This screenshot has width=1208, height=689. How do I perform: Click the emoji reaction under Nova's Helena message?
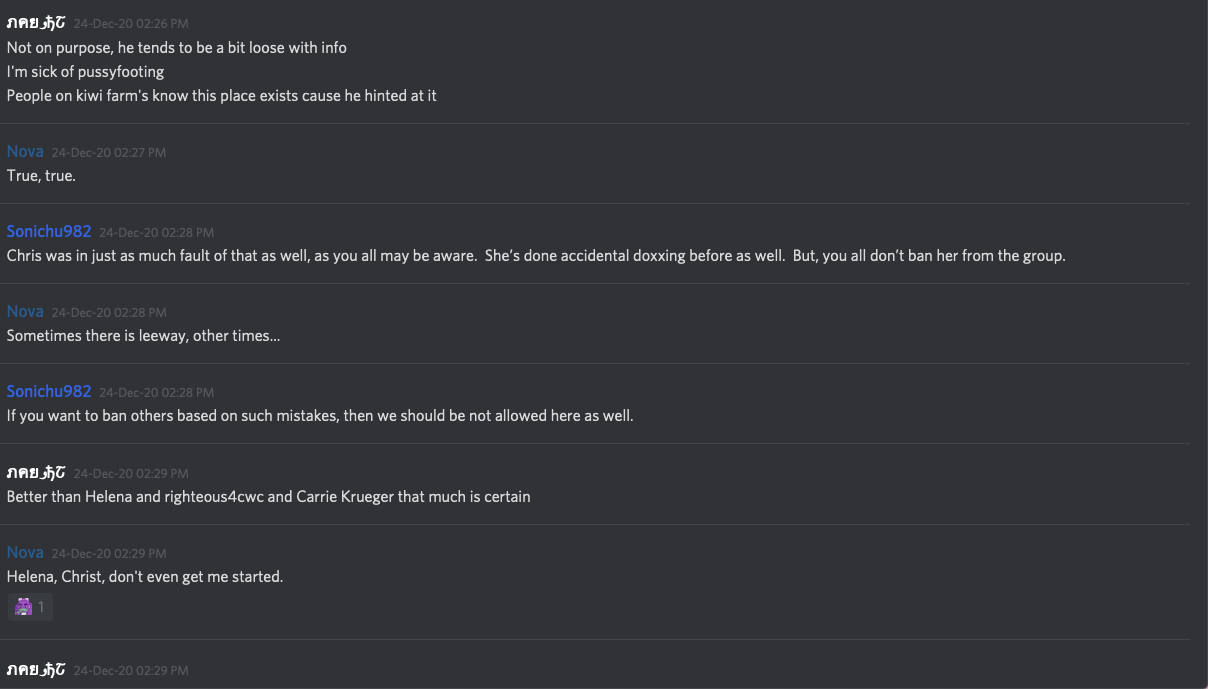24,606
